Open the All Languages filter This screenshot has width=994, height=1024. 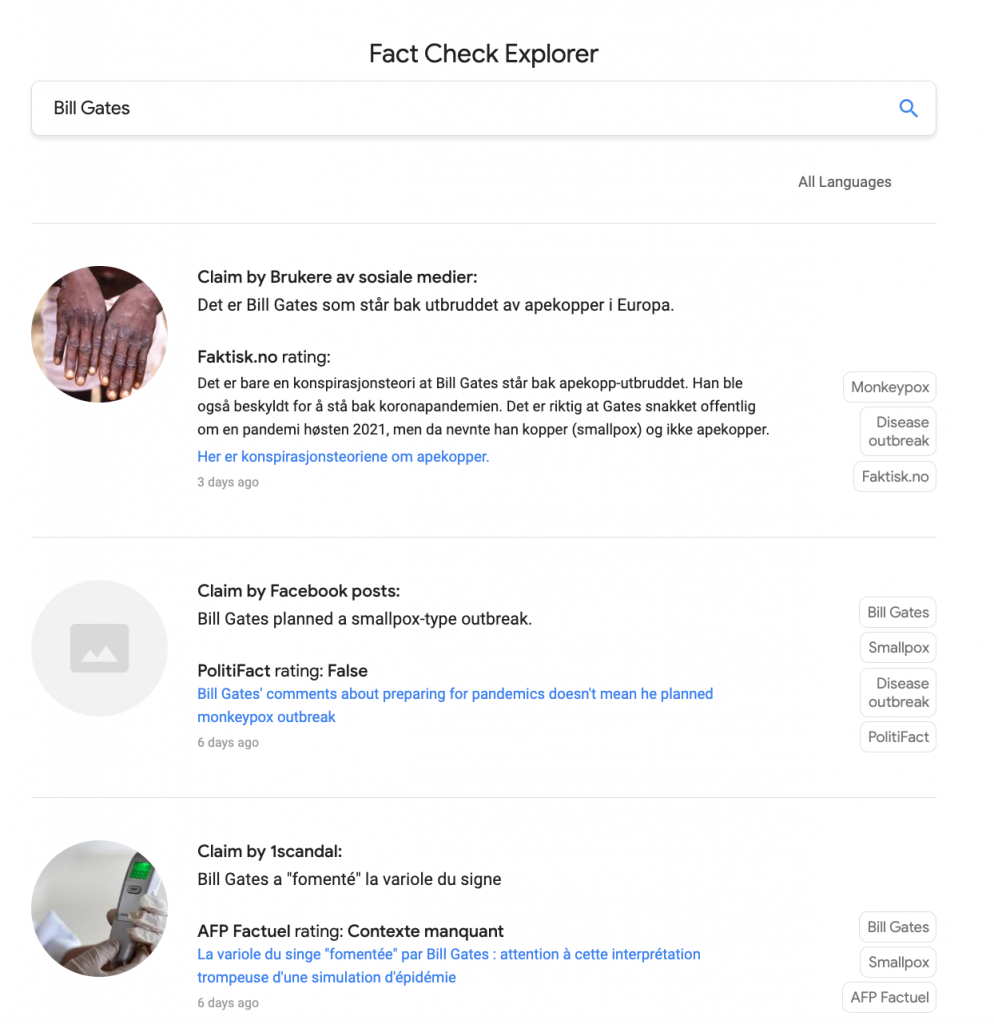click(x=844, y=182)
